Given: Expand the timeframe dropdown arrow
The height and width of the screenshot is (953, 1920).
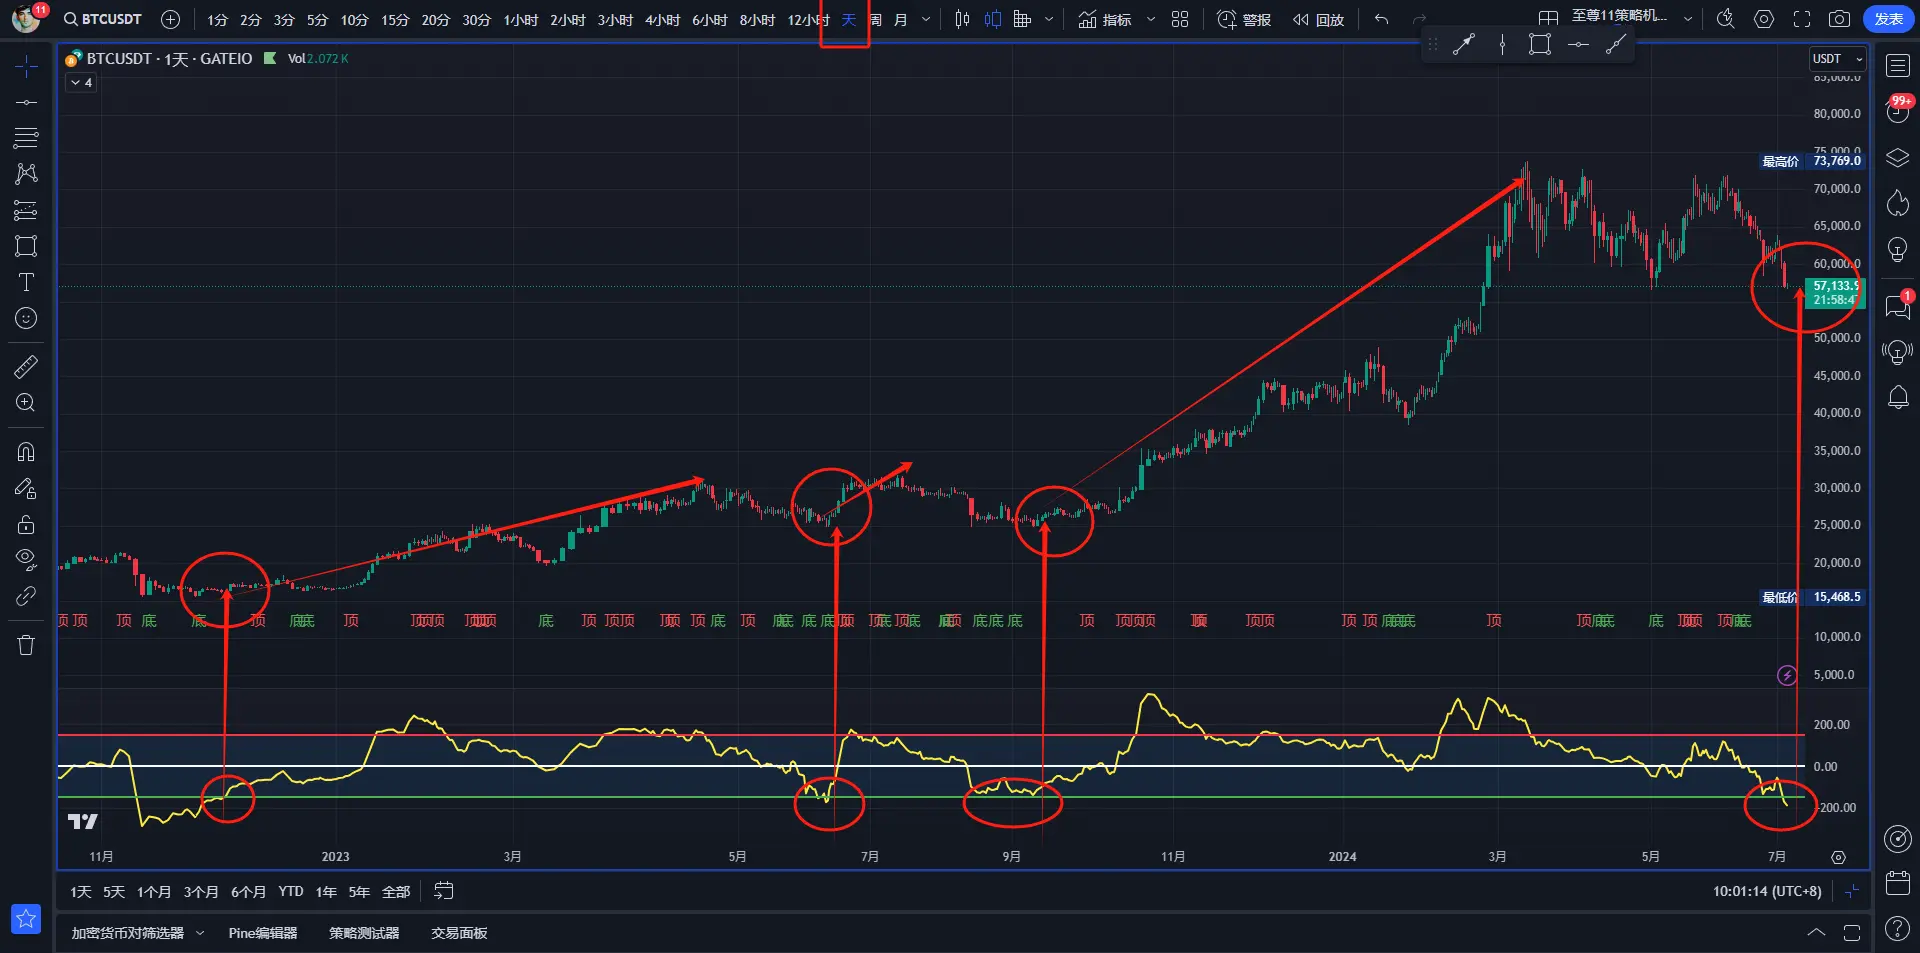Looking at the screenshot, I should click(x=925, y=19).
